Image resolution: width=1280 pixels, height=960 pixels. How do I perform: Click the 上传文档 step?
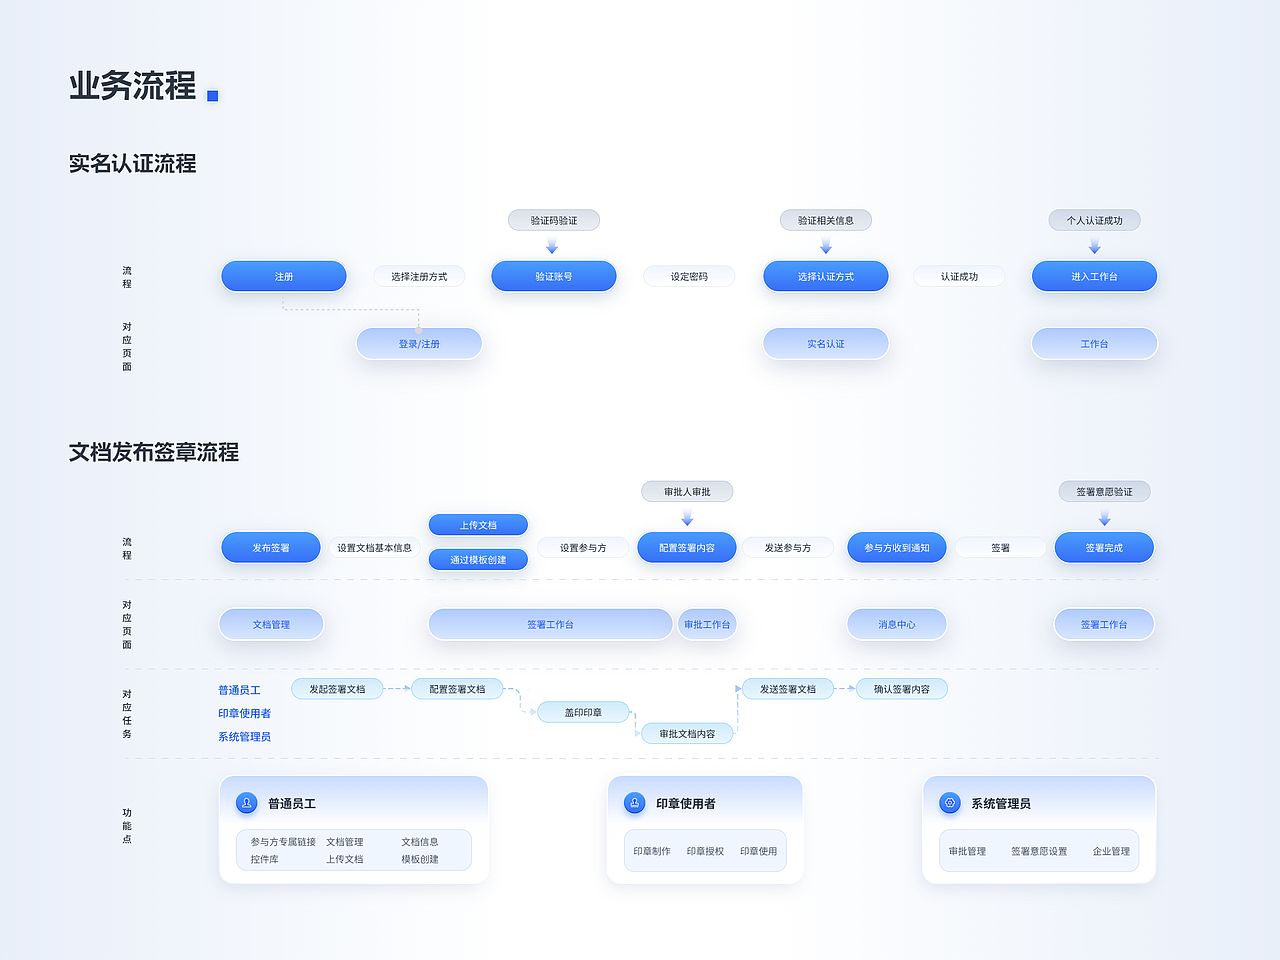tap(478, 524)
